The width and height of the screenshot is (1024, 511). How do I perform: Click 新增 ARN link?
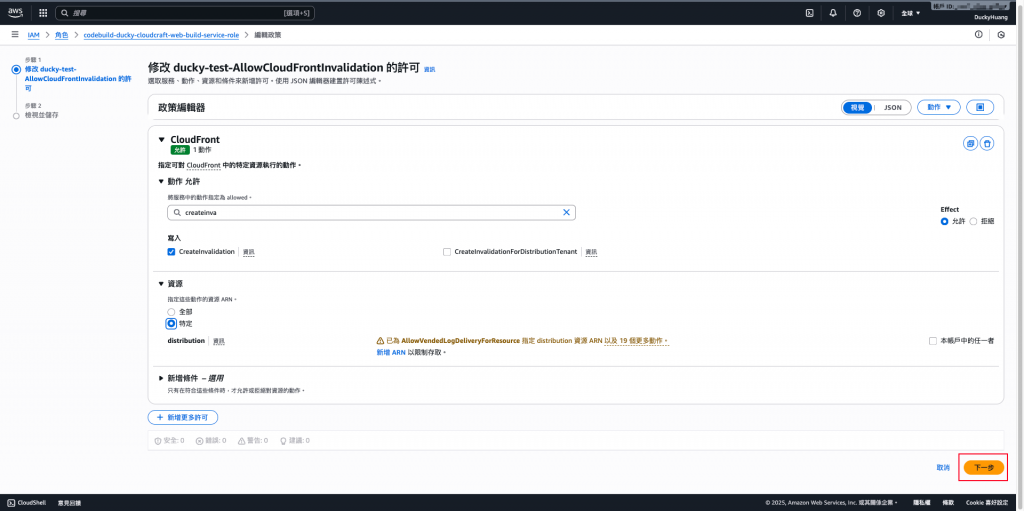click(391, 352)
